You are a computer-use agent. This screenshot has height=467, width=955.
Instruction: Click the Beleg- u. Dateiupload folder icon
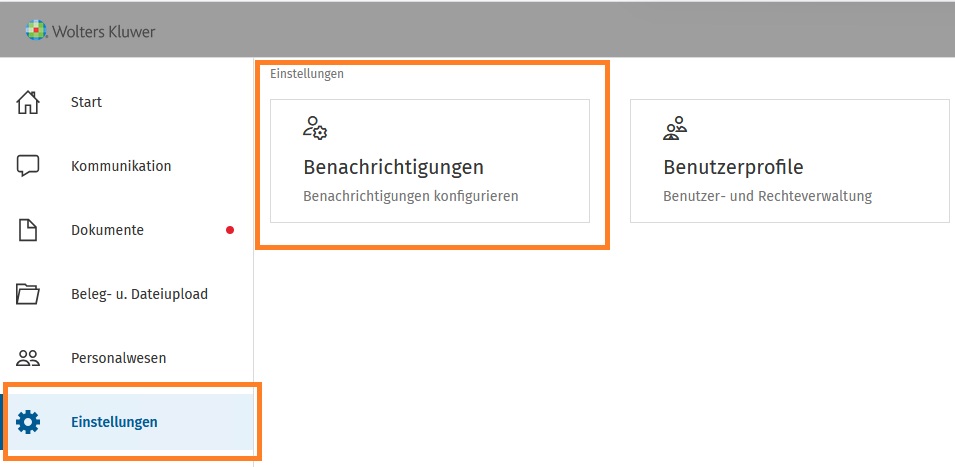(27, 294)
